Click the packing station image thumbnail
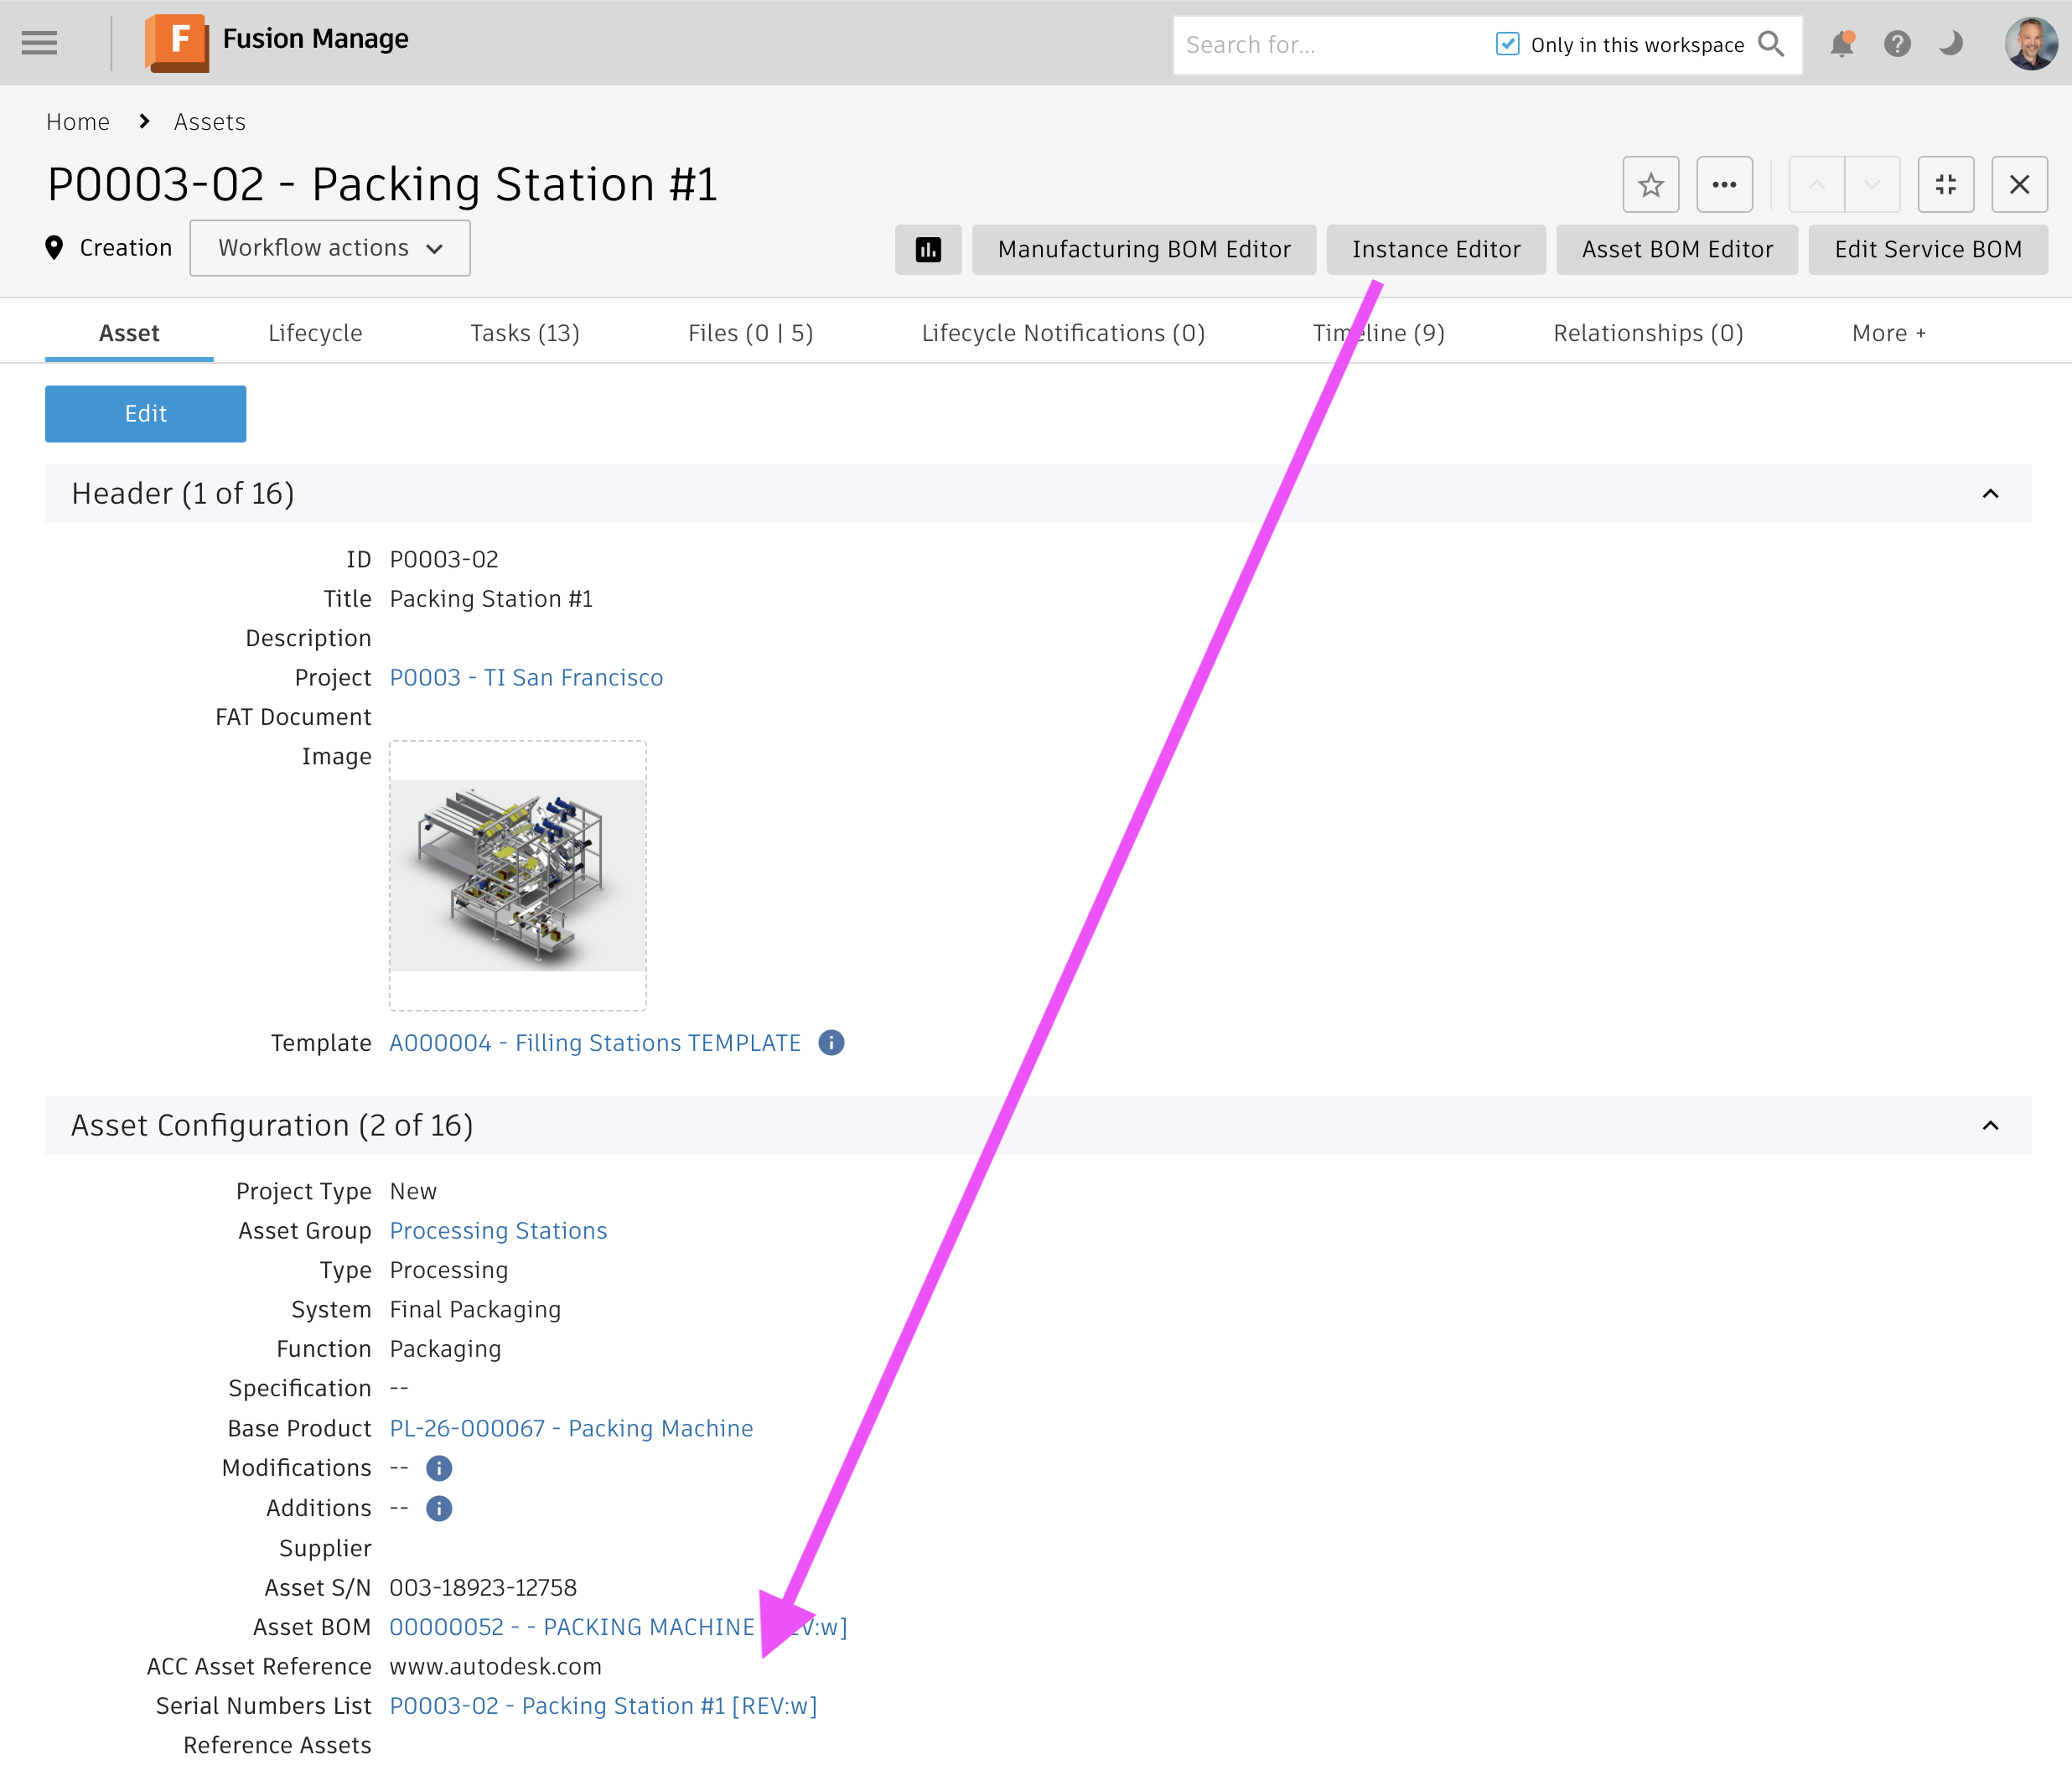 coord(518,875)
